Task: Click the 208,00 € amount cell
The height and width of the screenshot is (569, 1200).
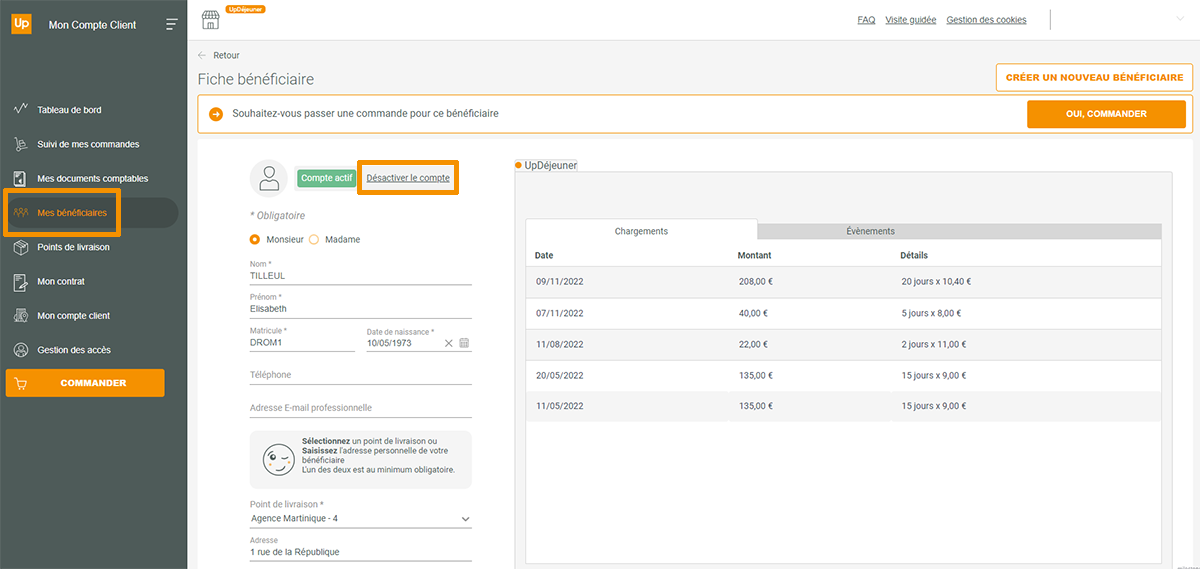Action: (x=755, y=282)
